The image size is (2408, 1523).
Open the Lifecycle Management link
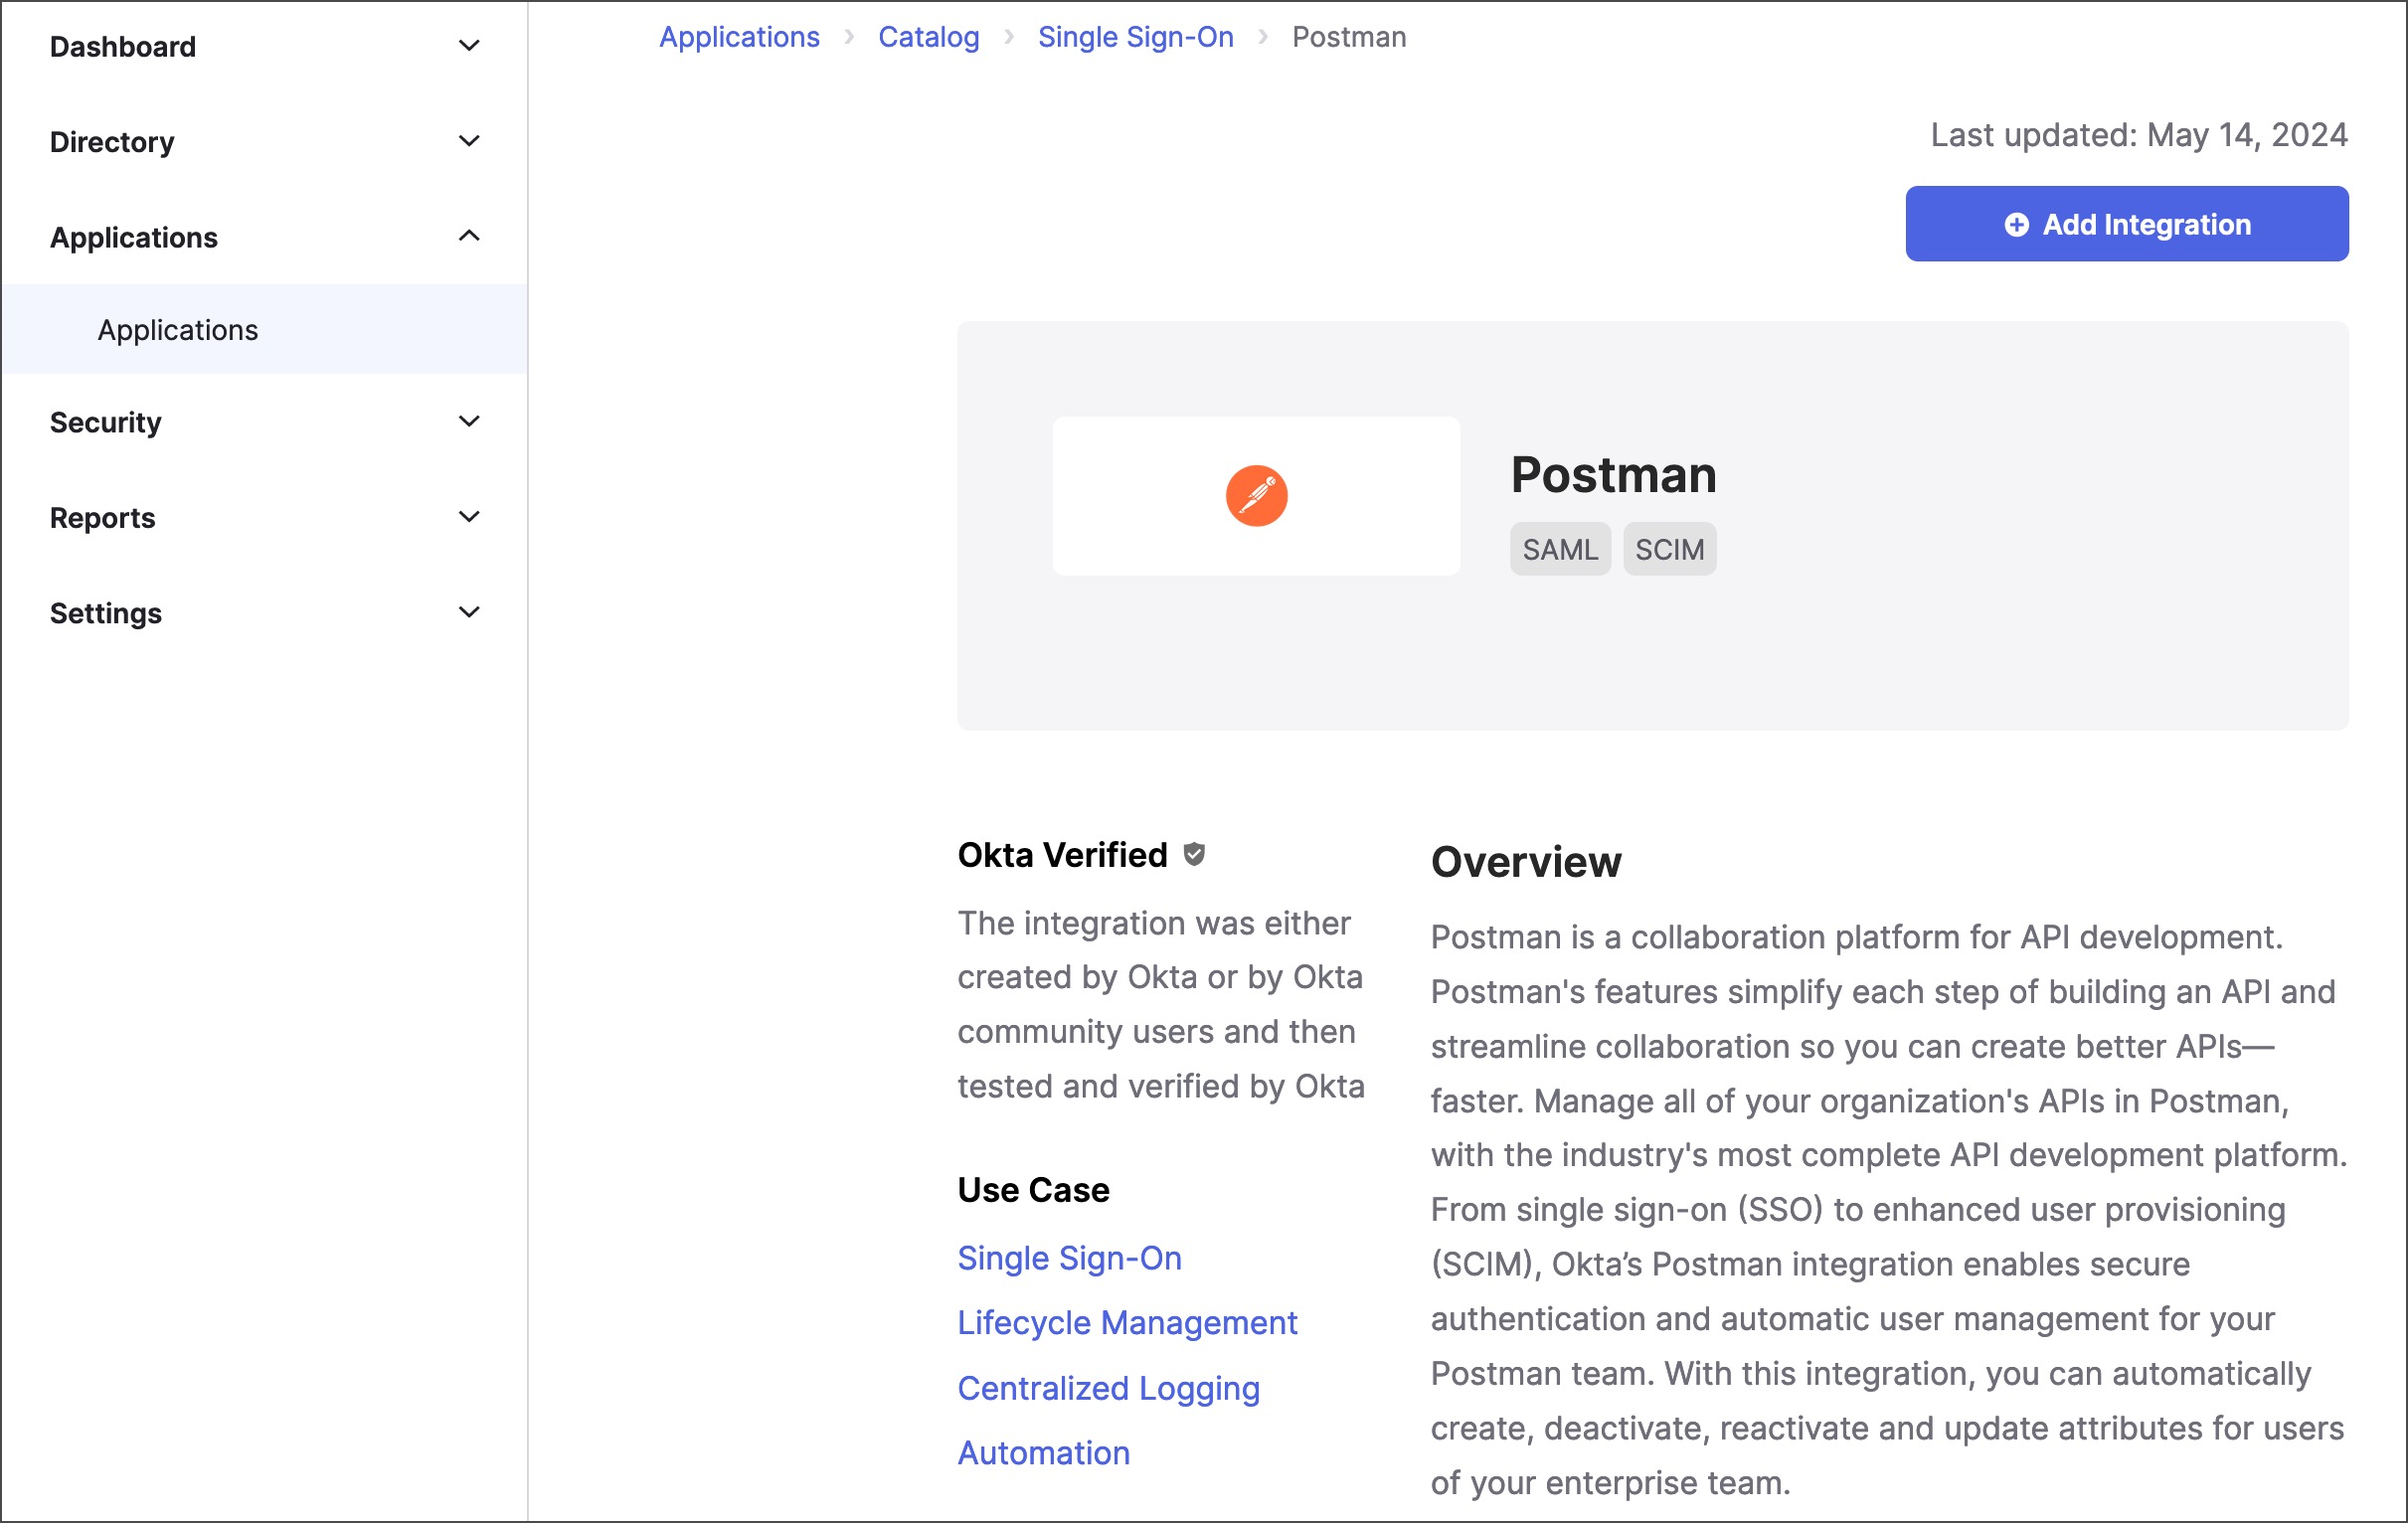[1127, 1323]
